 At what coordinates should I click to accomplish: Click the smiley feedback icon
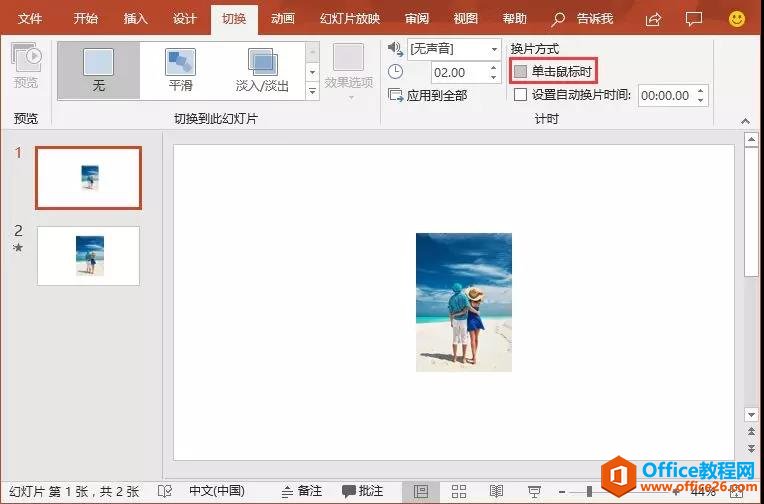736,19
